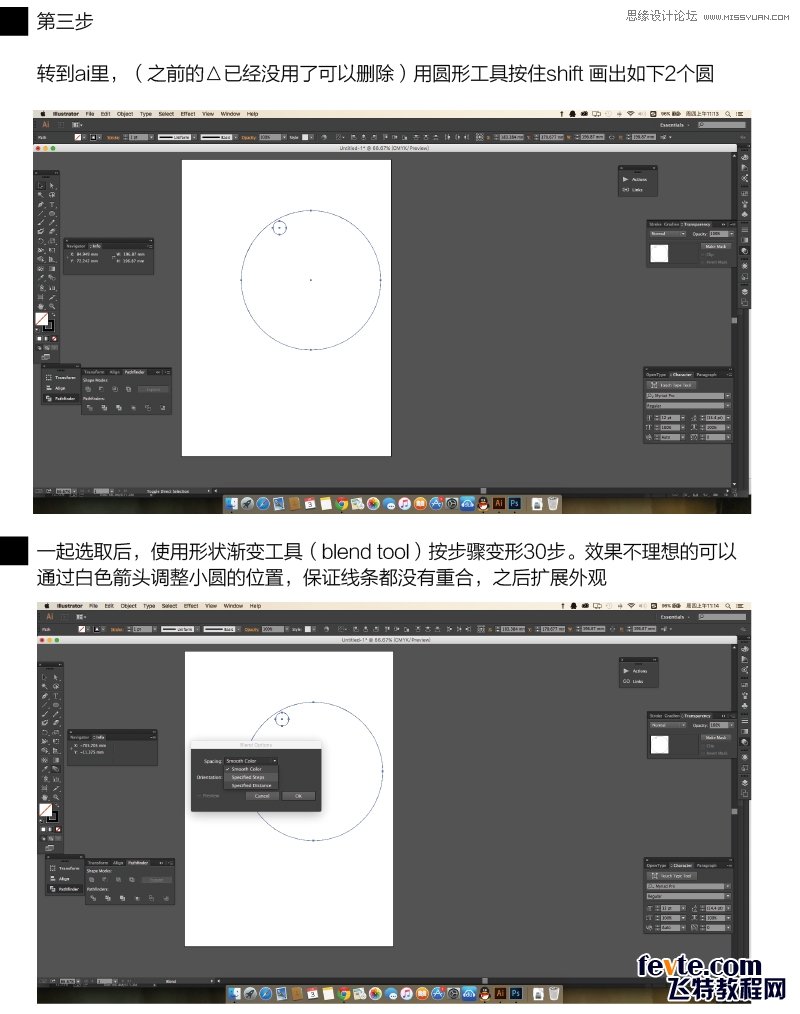Choose Specified Distance in the Spacing list
The image size is (800, 1014).
click(251, 785)
